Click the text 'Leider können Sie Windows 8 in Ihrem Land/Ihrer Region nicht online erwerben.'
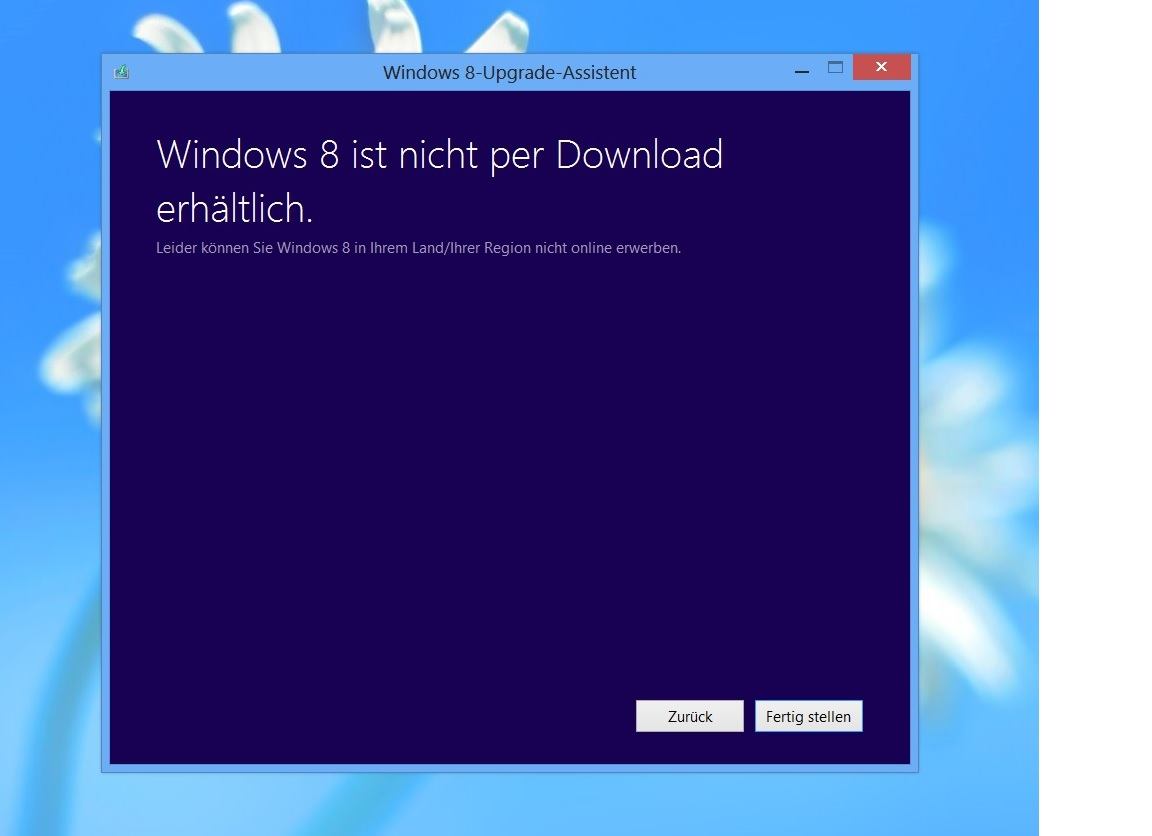The width and height of the screenshot is (1152, 836). (418, 248)
